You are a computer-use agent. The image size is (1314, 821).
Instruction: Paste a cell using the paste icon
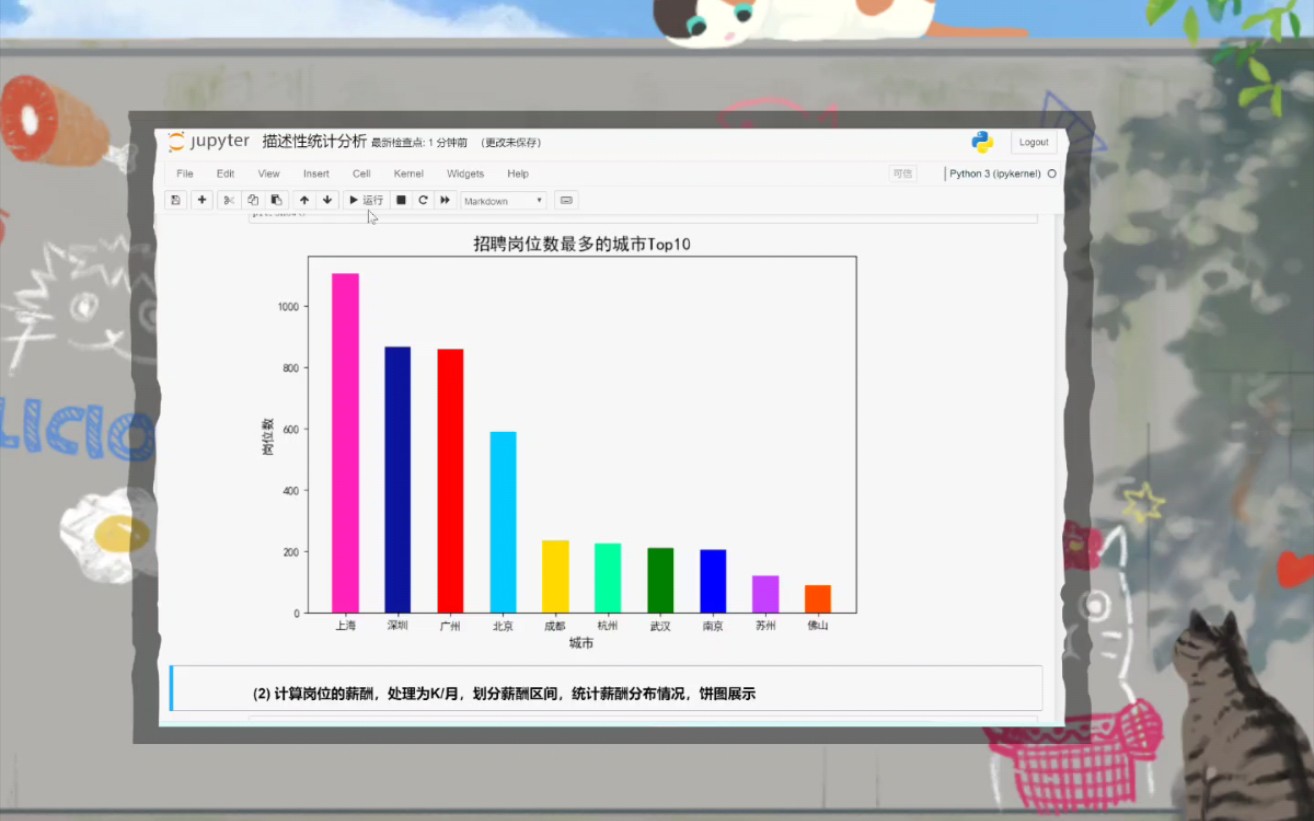[x=277, y=200]
